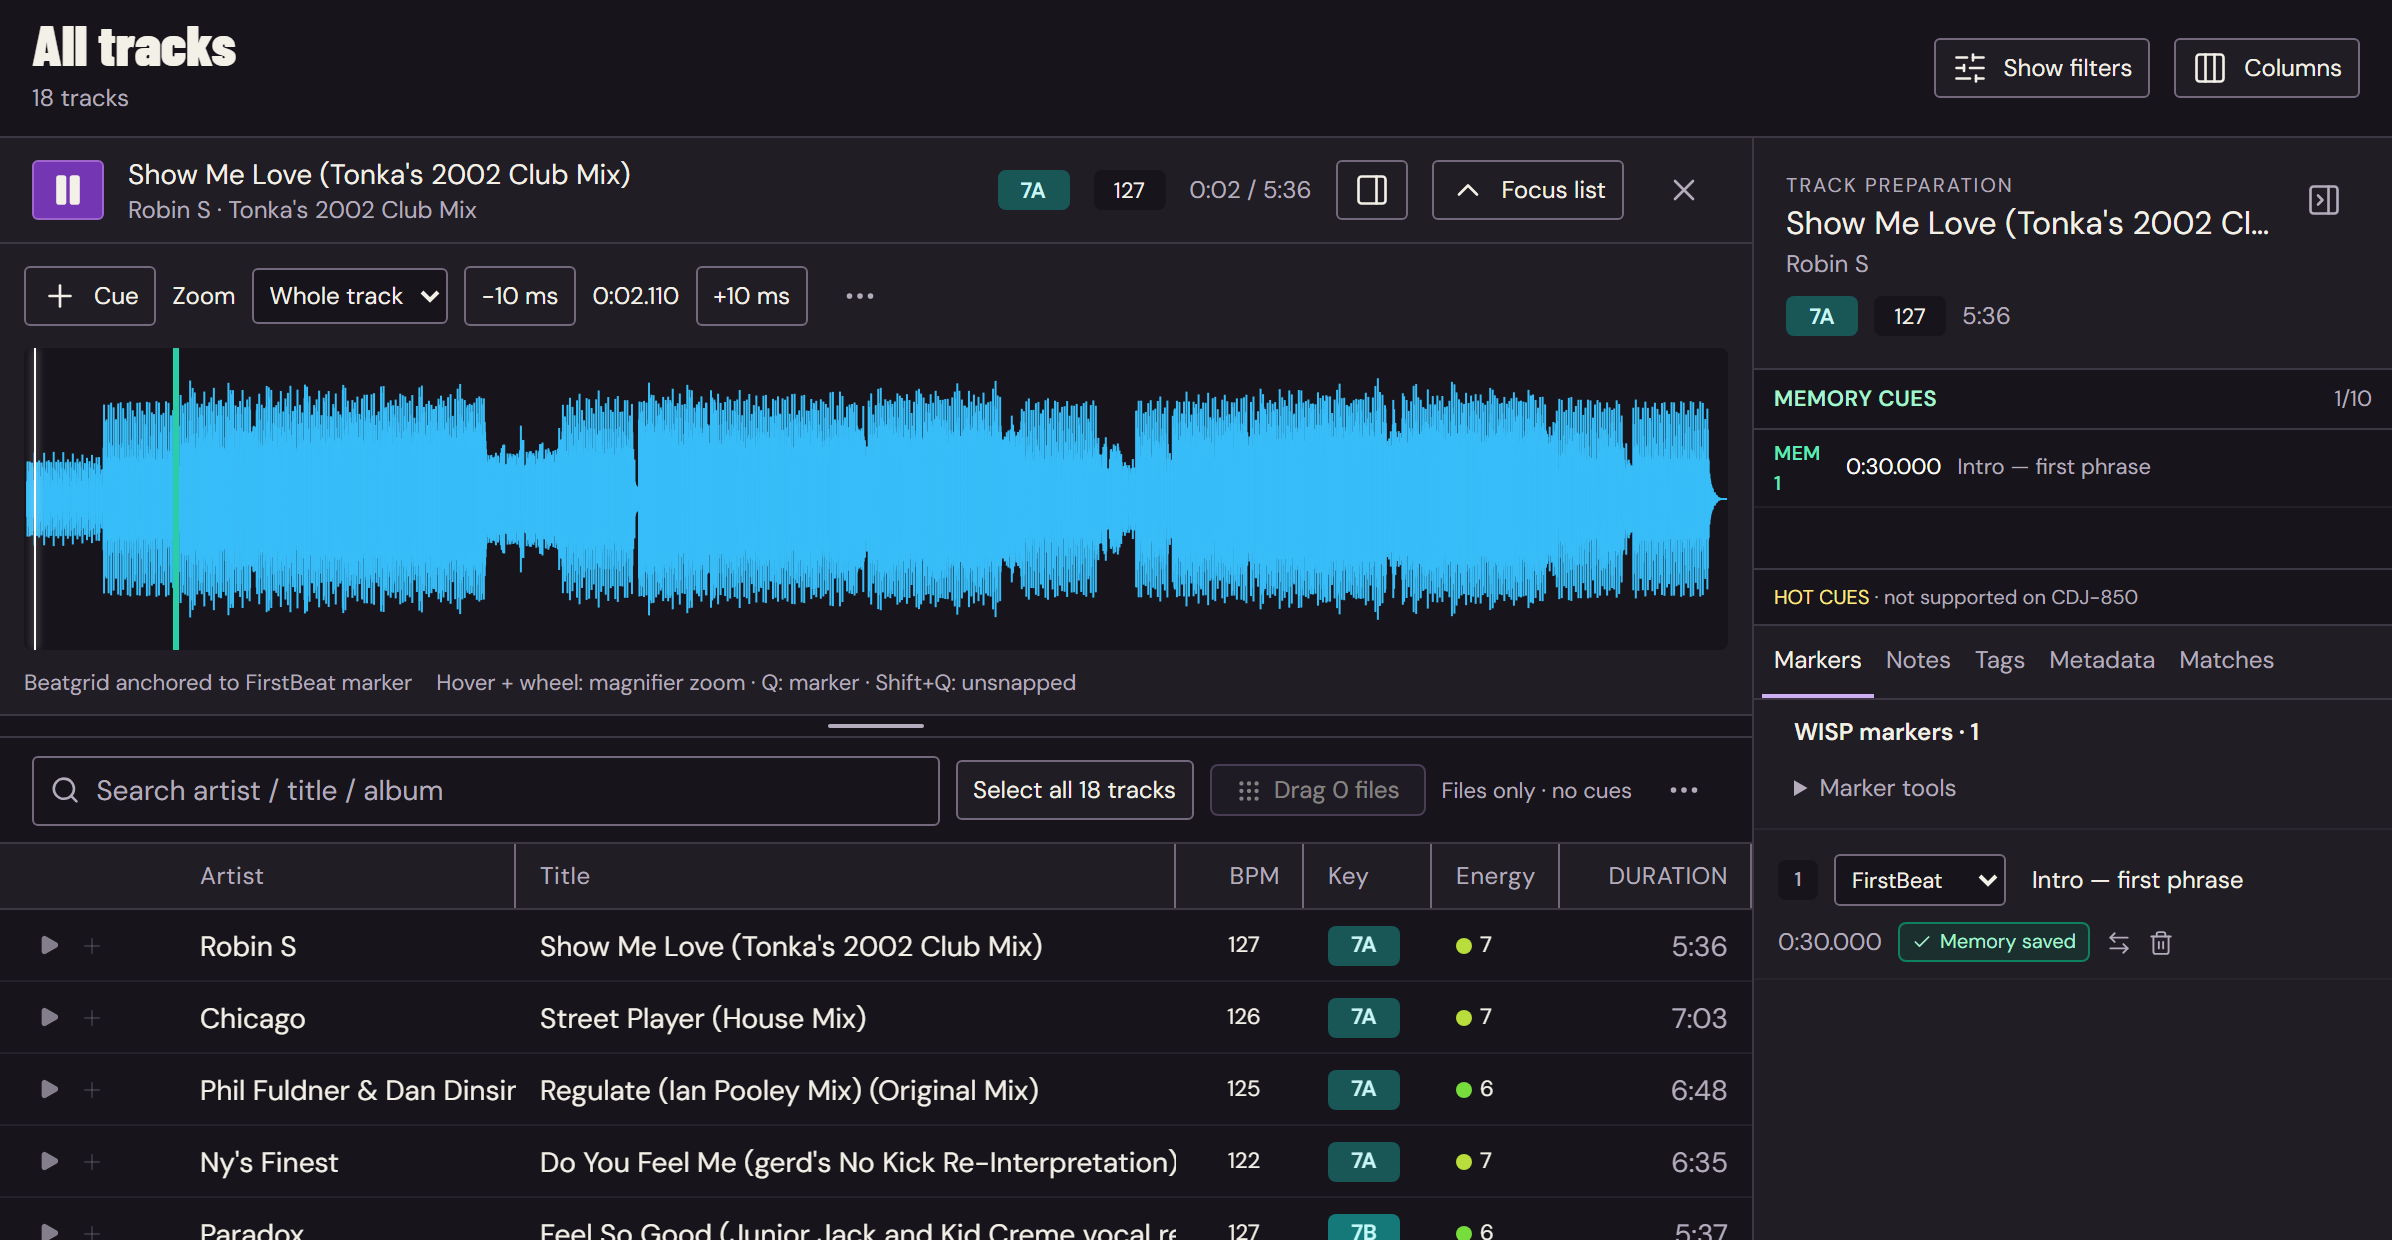Open the track list three-dots menu

[1684, 790]
